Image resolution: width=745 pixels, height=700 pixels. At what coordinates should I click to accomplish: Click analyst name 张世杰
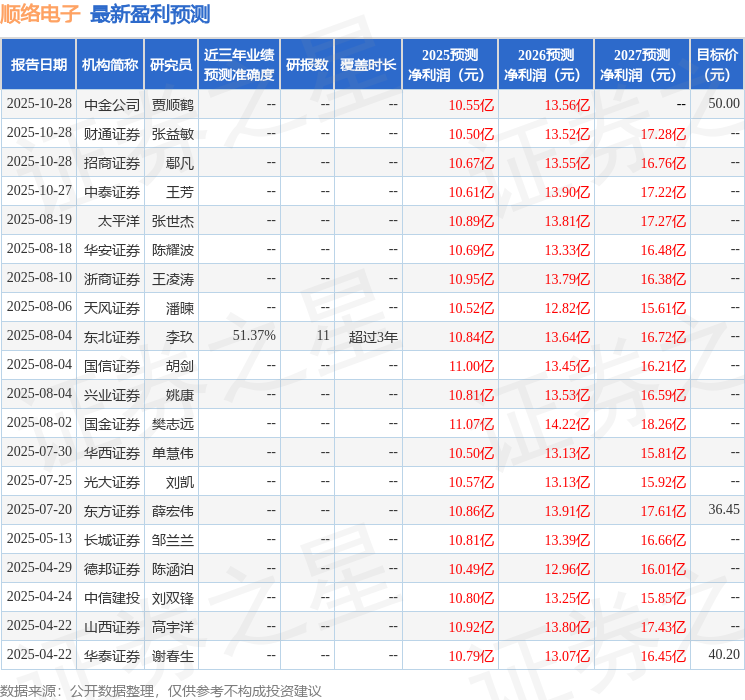(172, 221)
